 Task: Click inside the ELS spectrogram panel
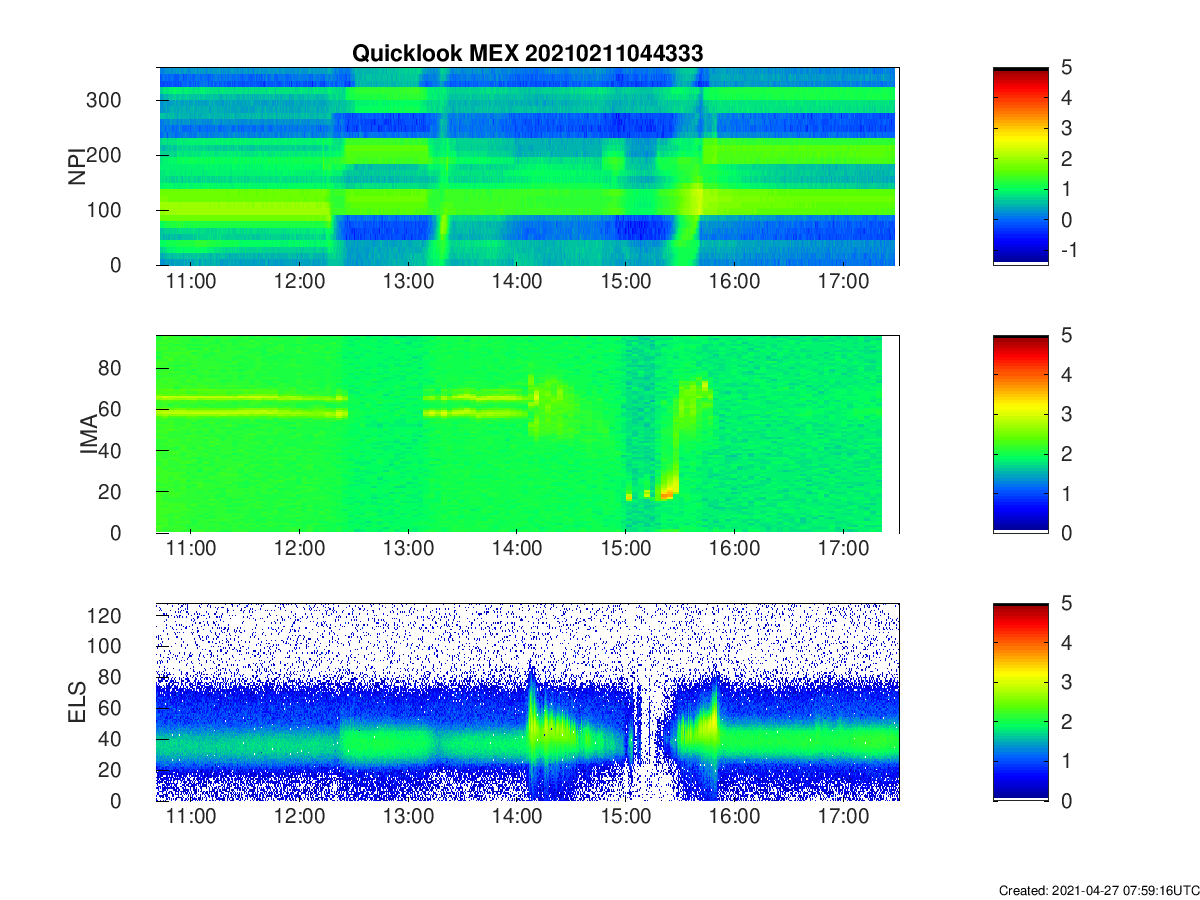tap(527, 702)
